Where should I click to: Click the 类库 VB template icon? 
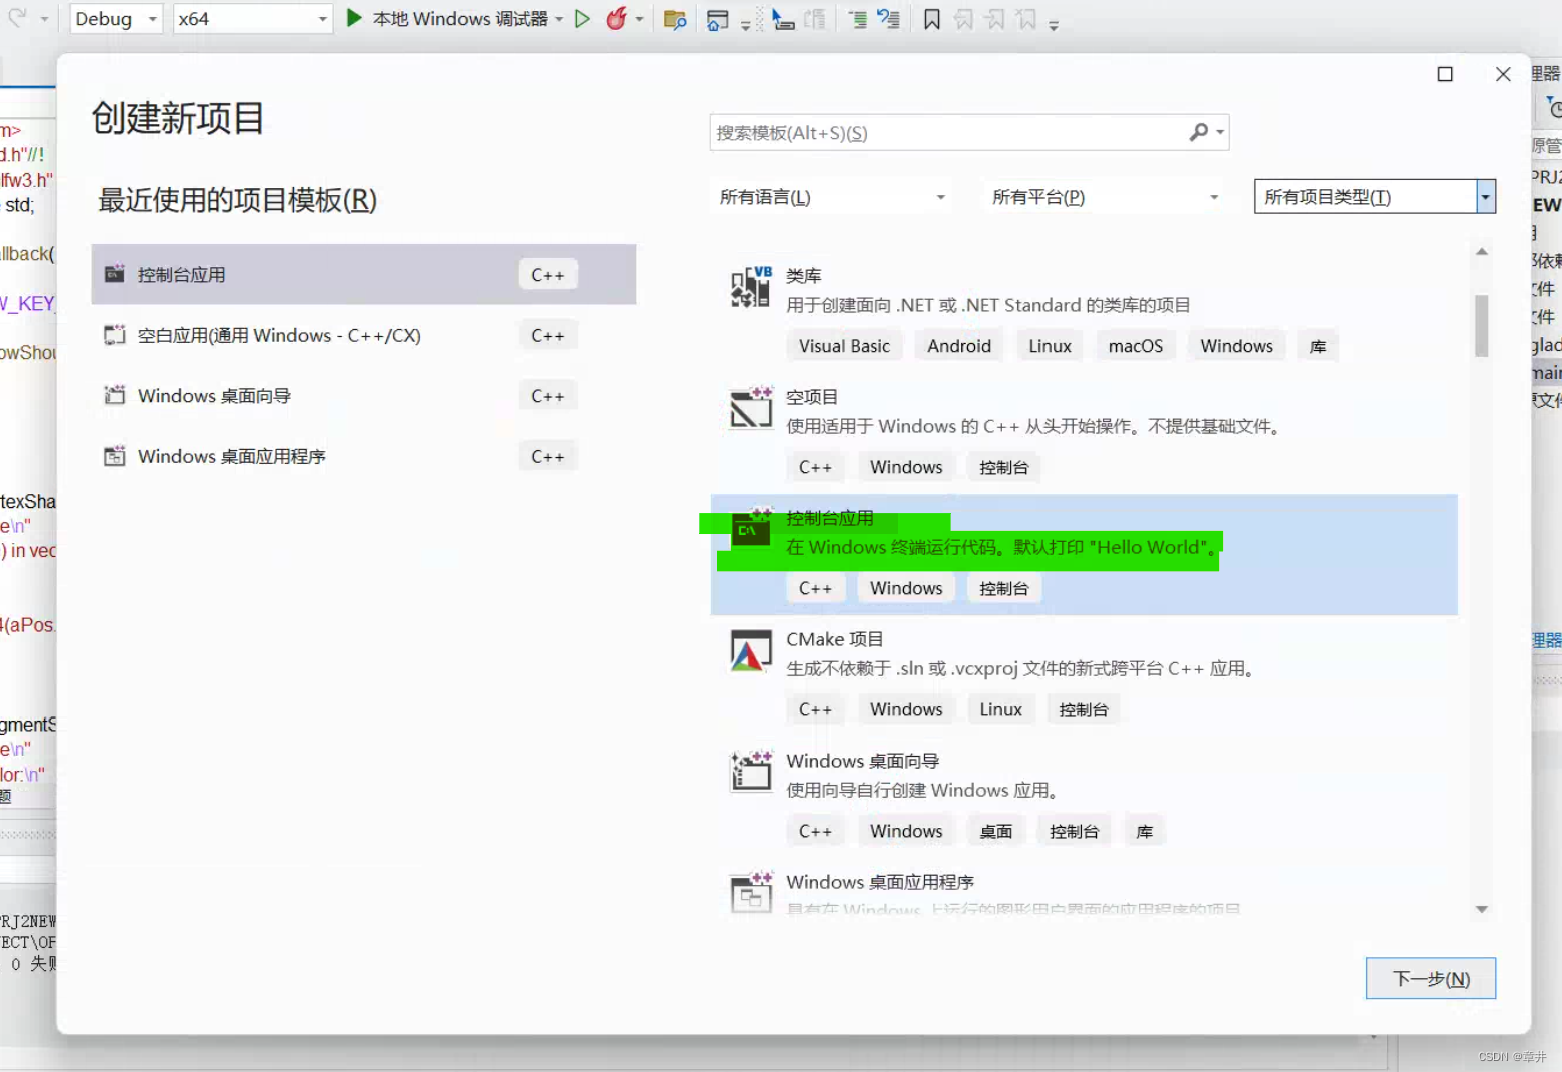[x=750, y=287]
